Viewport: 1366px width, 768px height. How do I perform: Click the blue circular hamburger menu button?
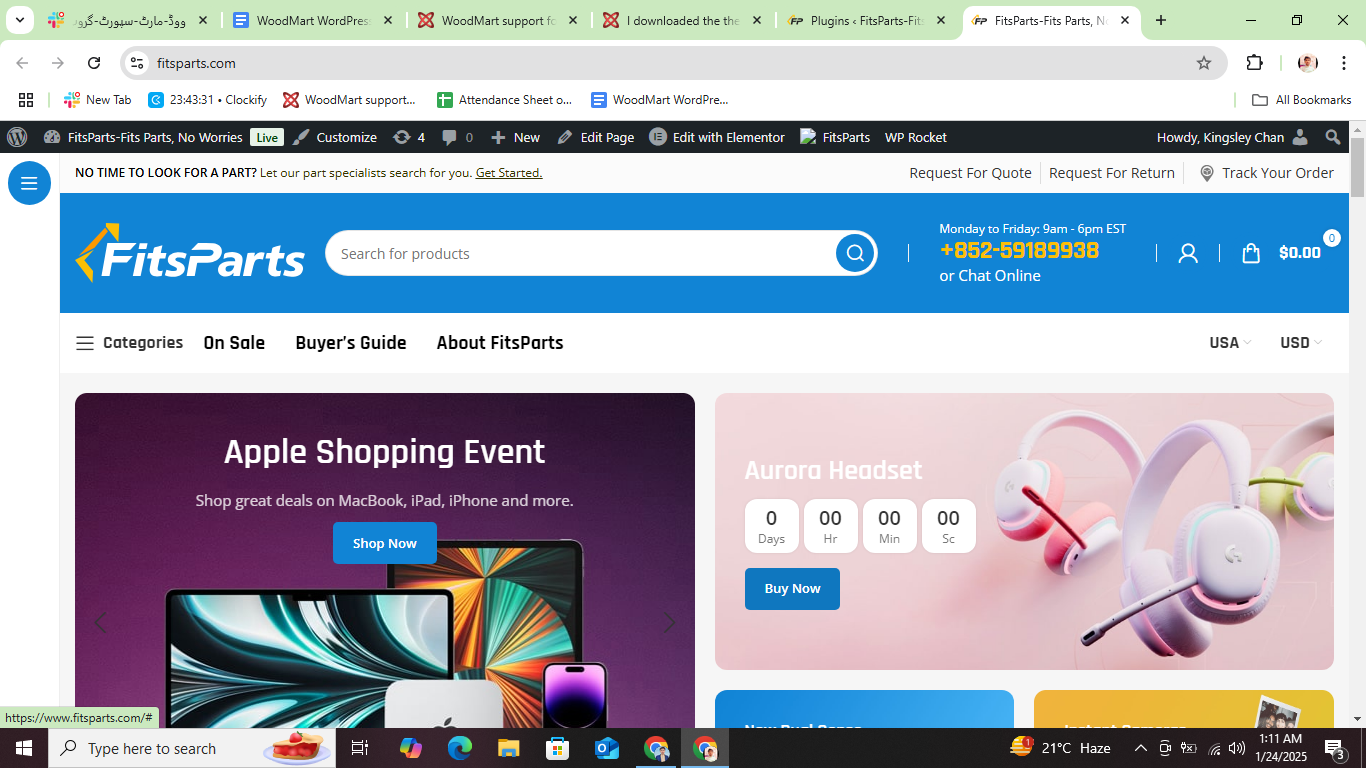pos(29,183)
